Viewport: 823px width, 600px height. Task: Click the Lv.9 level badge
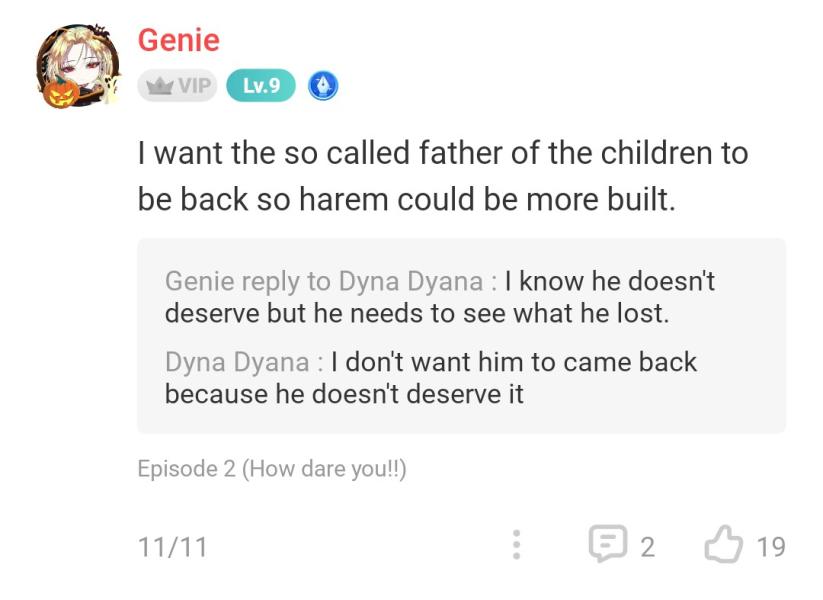(261, 86)
